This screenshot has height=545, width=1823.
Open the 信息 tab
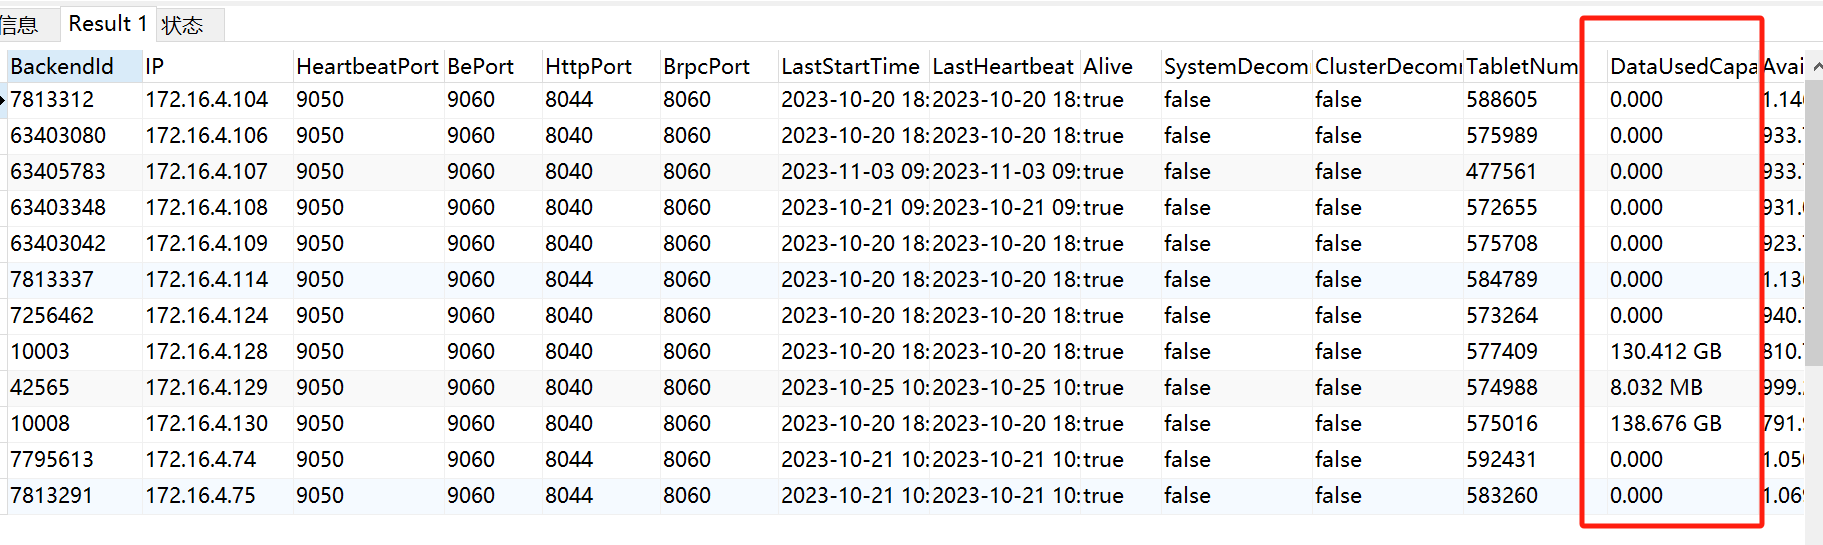click(x=18, y=25)
